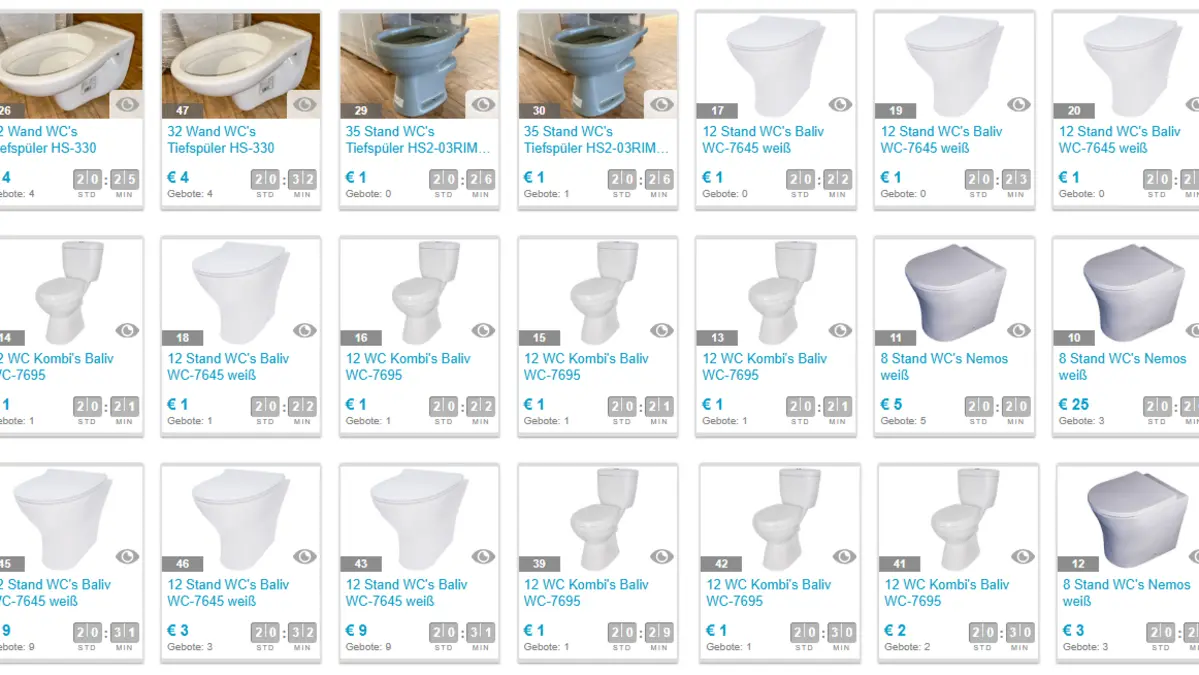1199x675 pixels.
Task: Click the eye icon on lot 42
Action: [x=843, y=557]
